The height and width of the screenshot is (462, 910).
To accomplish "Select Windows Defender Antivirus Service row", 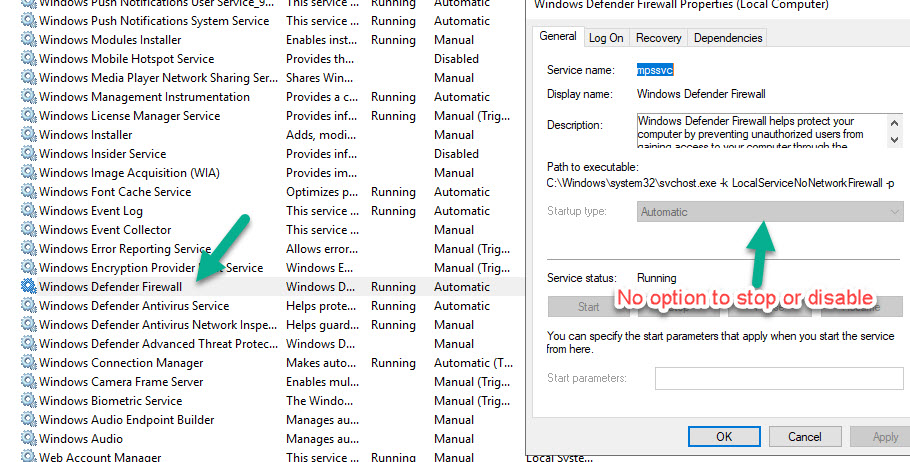I will coord(272,305).
